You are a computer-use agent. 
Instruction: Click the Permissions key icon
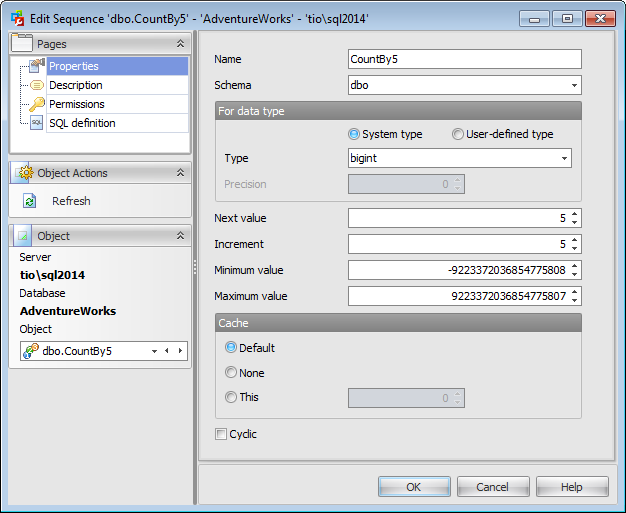pos(37,104)
